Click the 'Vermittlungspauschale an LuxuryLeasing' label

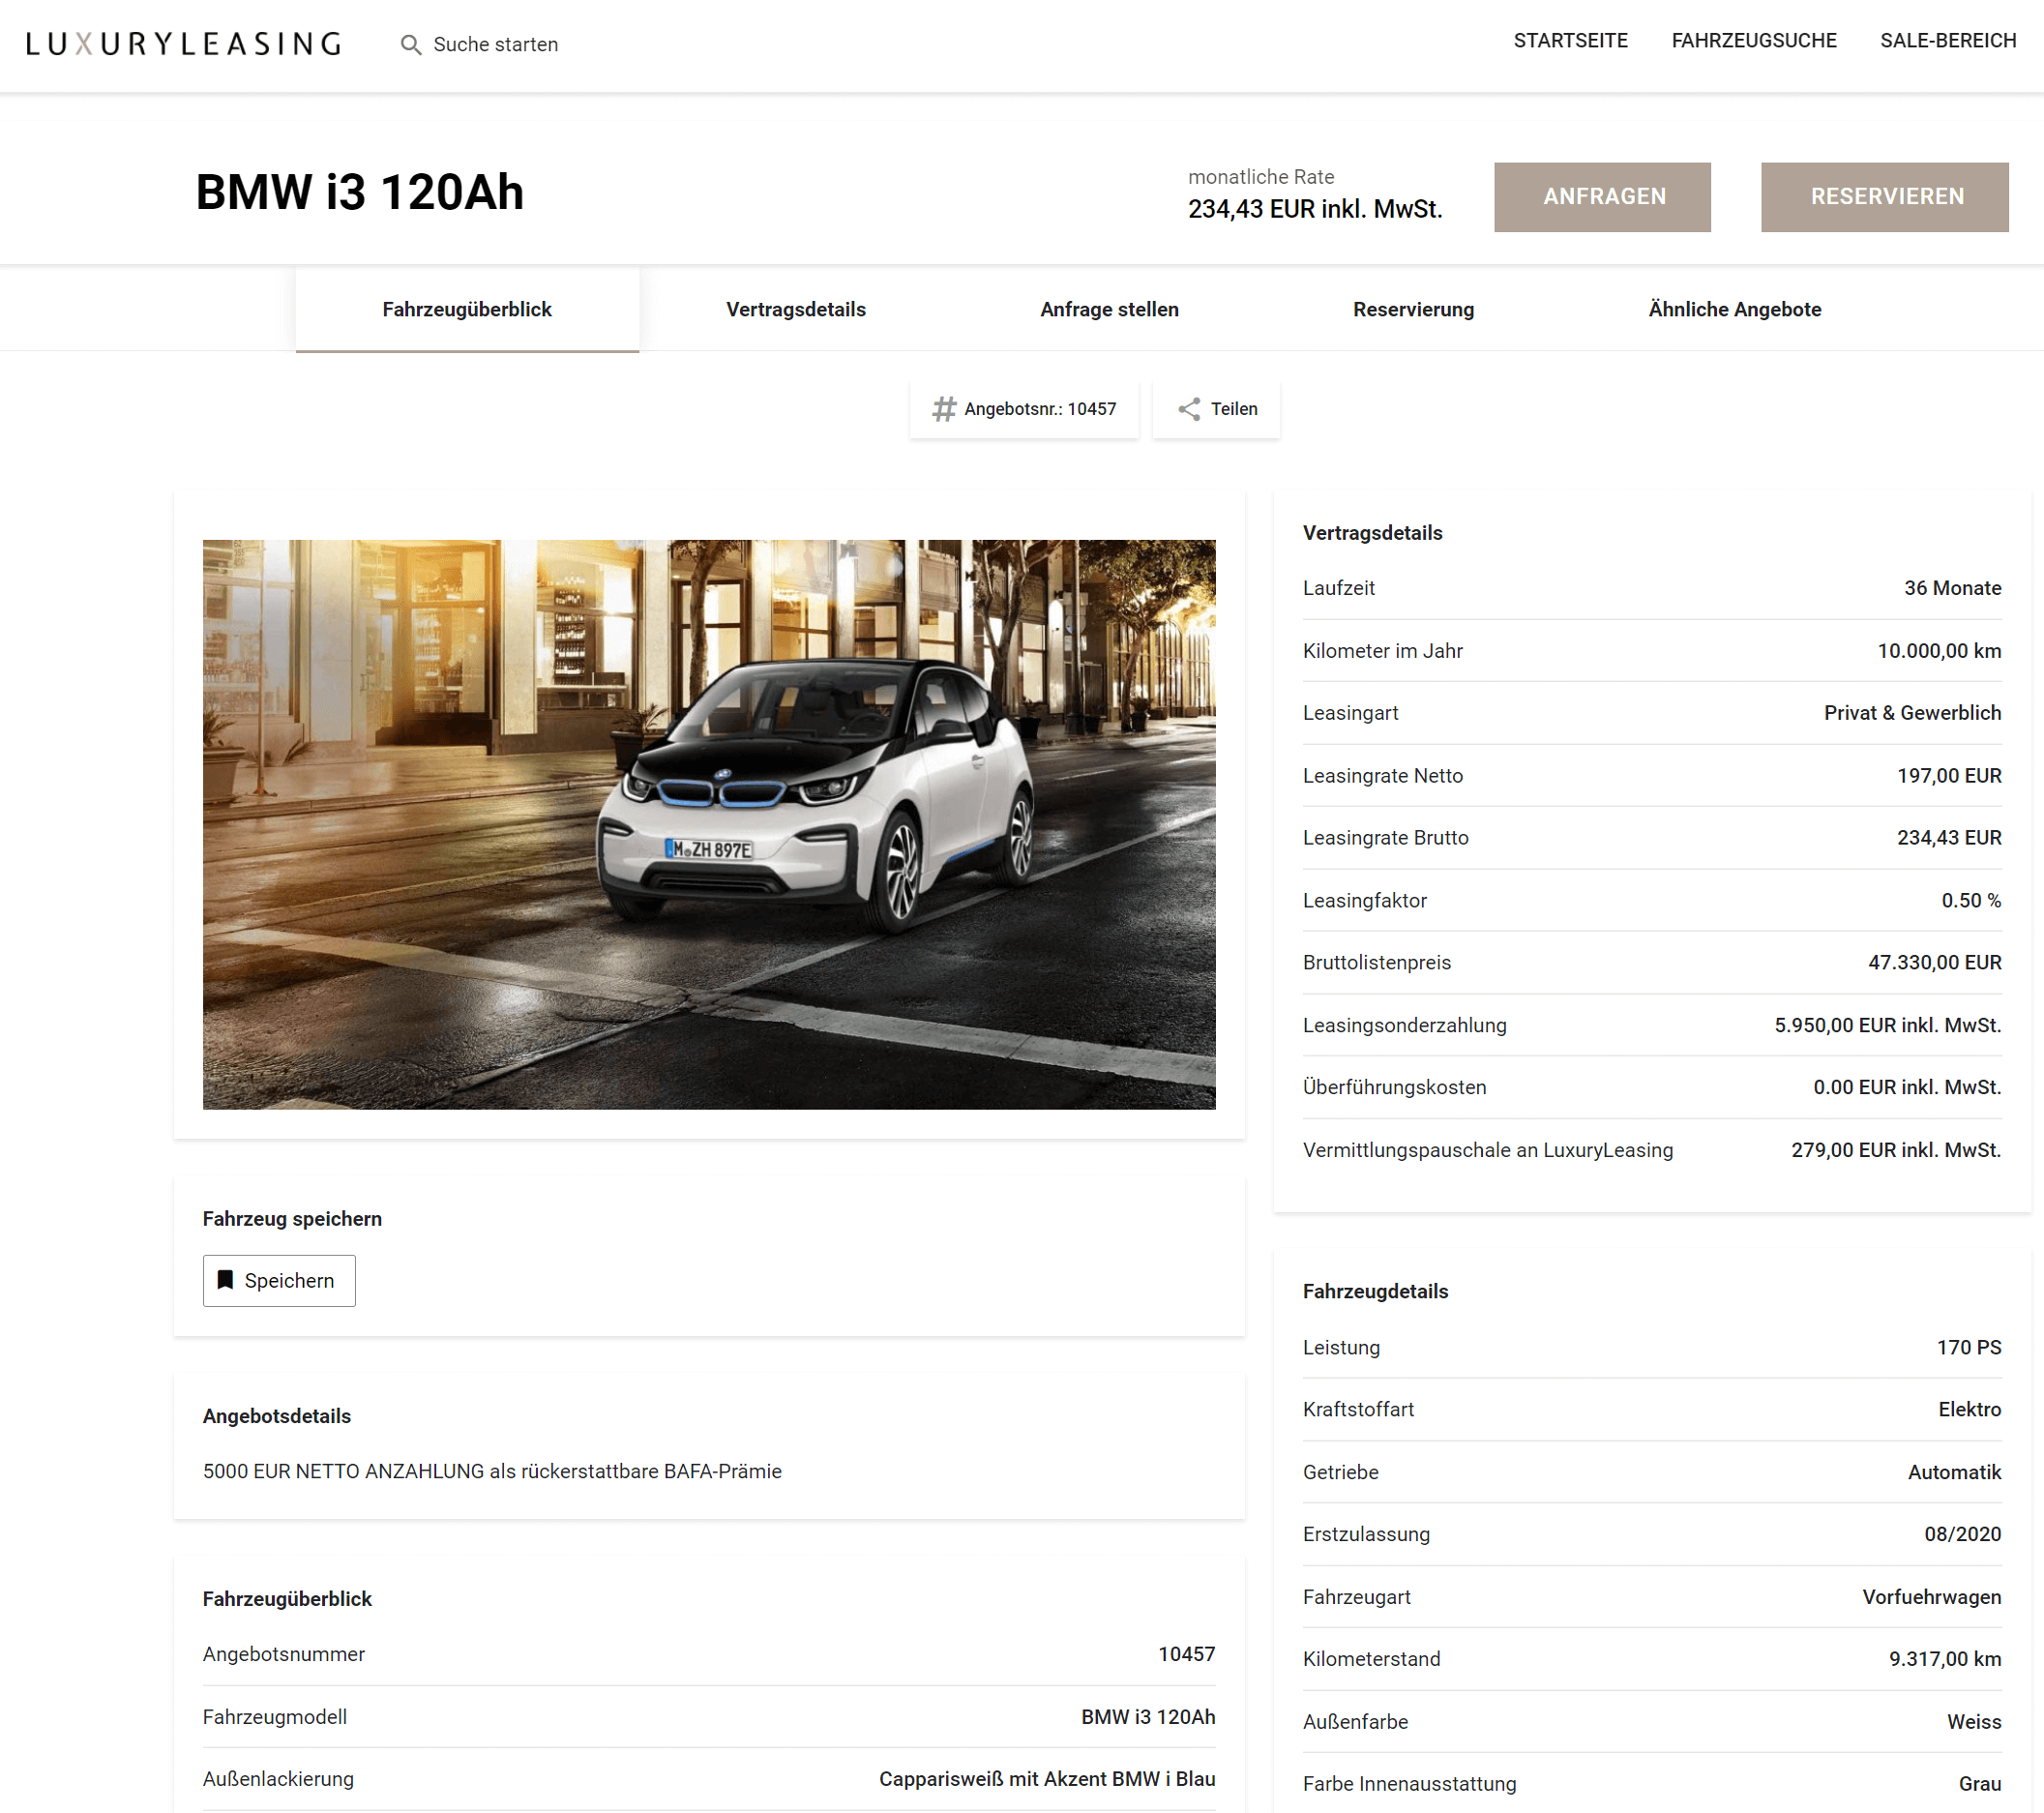click(x=1487, y=1151)
